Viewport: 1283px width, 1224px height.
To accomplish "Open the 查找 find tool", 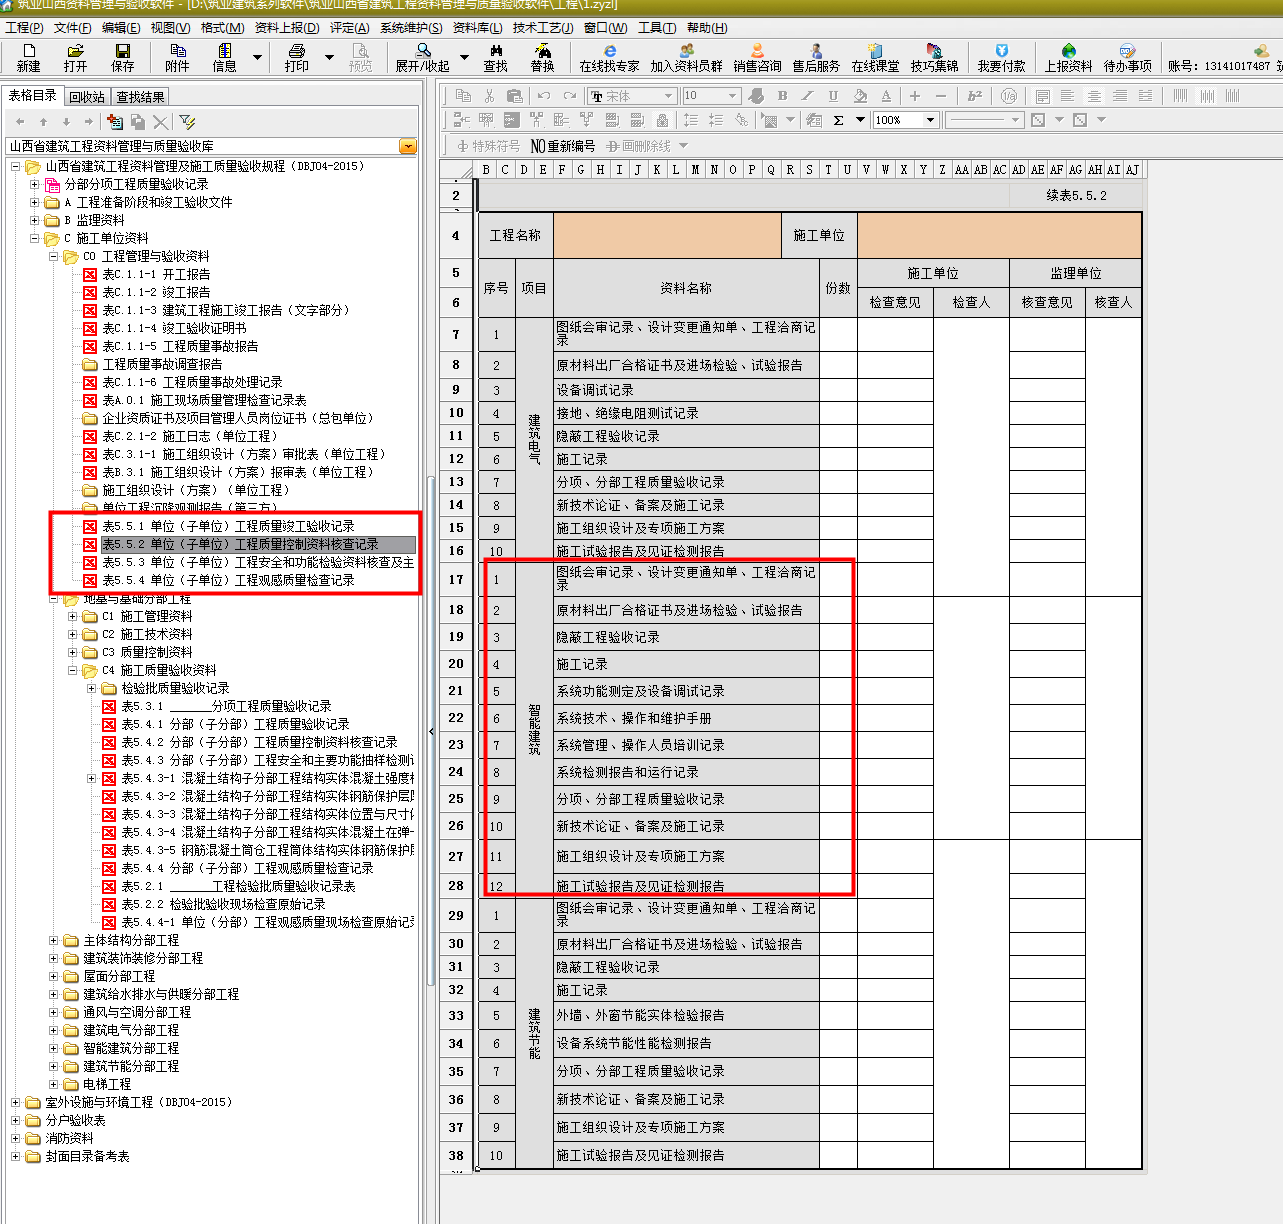I will click(495, 57).
